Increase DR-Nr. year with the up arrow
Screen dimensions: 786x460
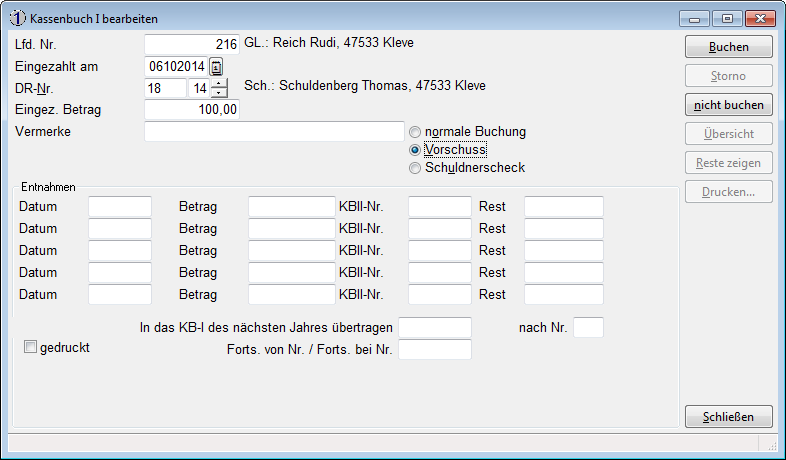pos(220,83)
